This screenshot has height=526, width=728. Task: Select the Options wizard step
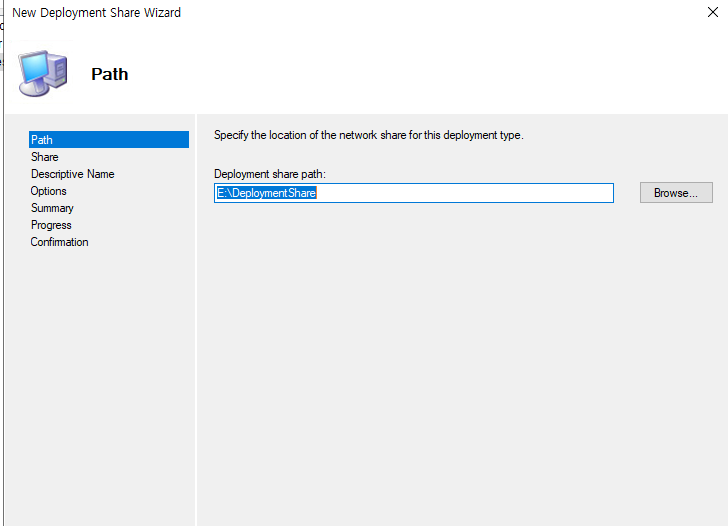48,191
